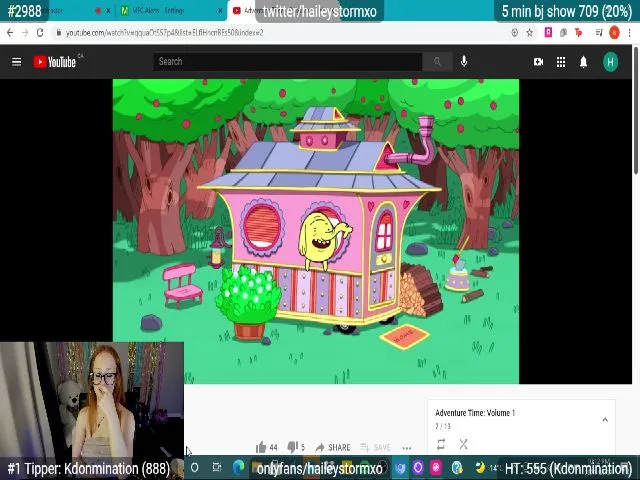This screenshot has height=480, width=640.
Task: Go back with the browser back arrow
Action: (10, 33)
